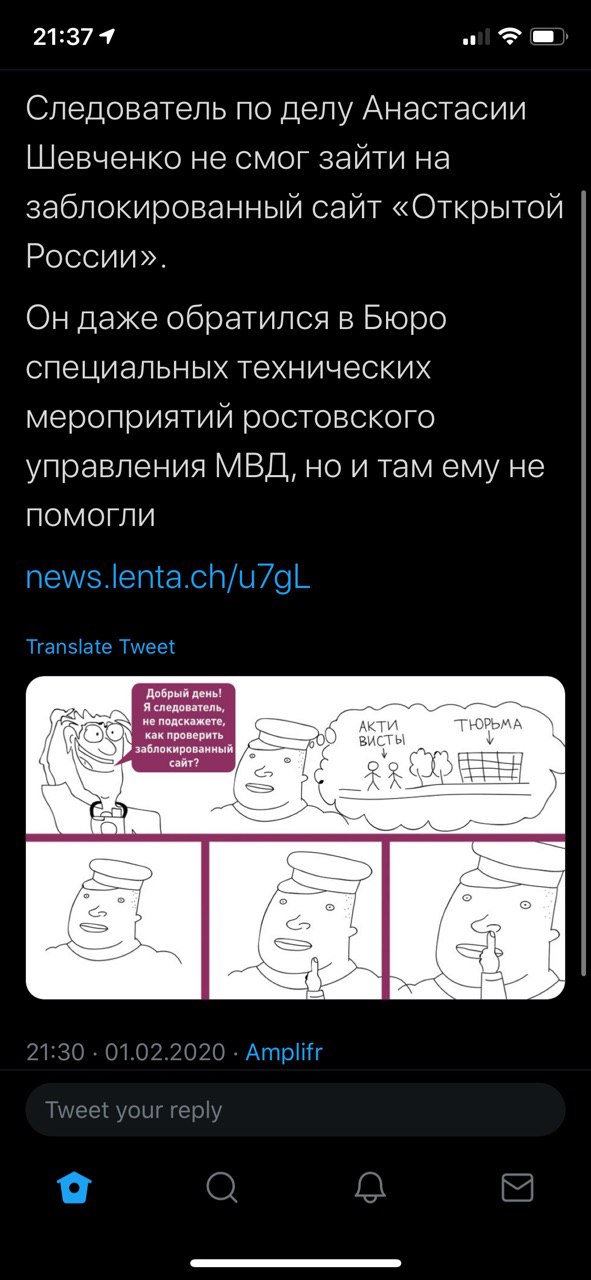Image resolution: width=591 pixels, height=1280 pixels.
Task: Open the Notifications bell tab
Action: click(370, 1187)
